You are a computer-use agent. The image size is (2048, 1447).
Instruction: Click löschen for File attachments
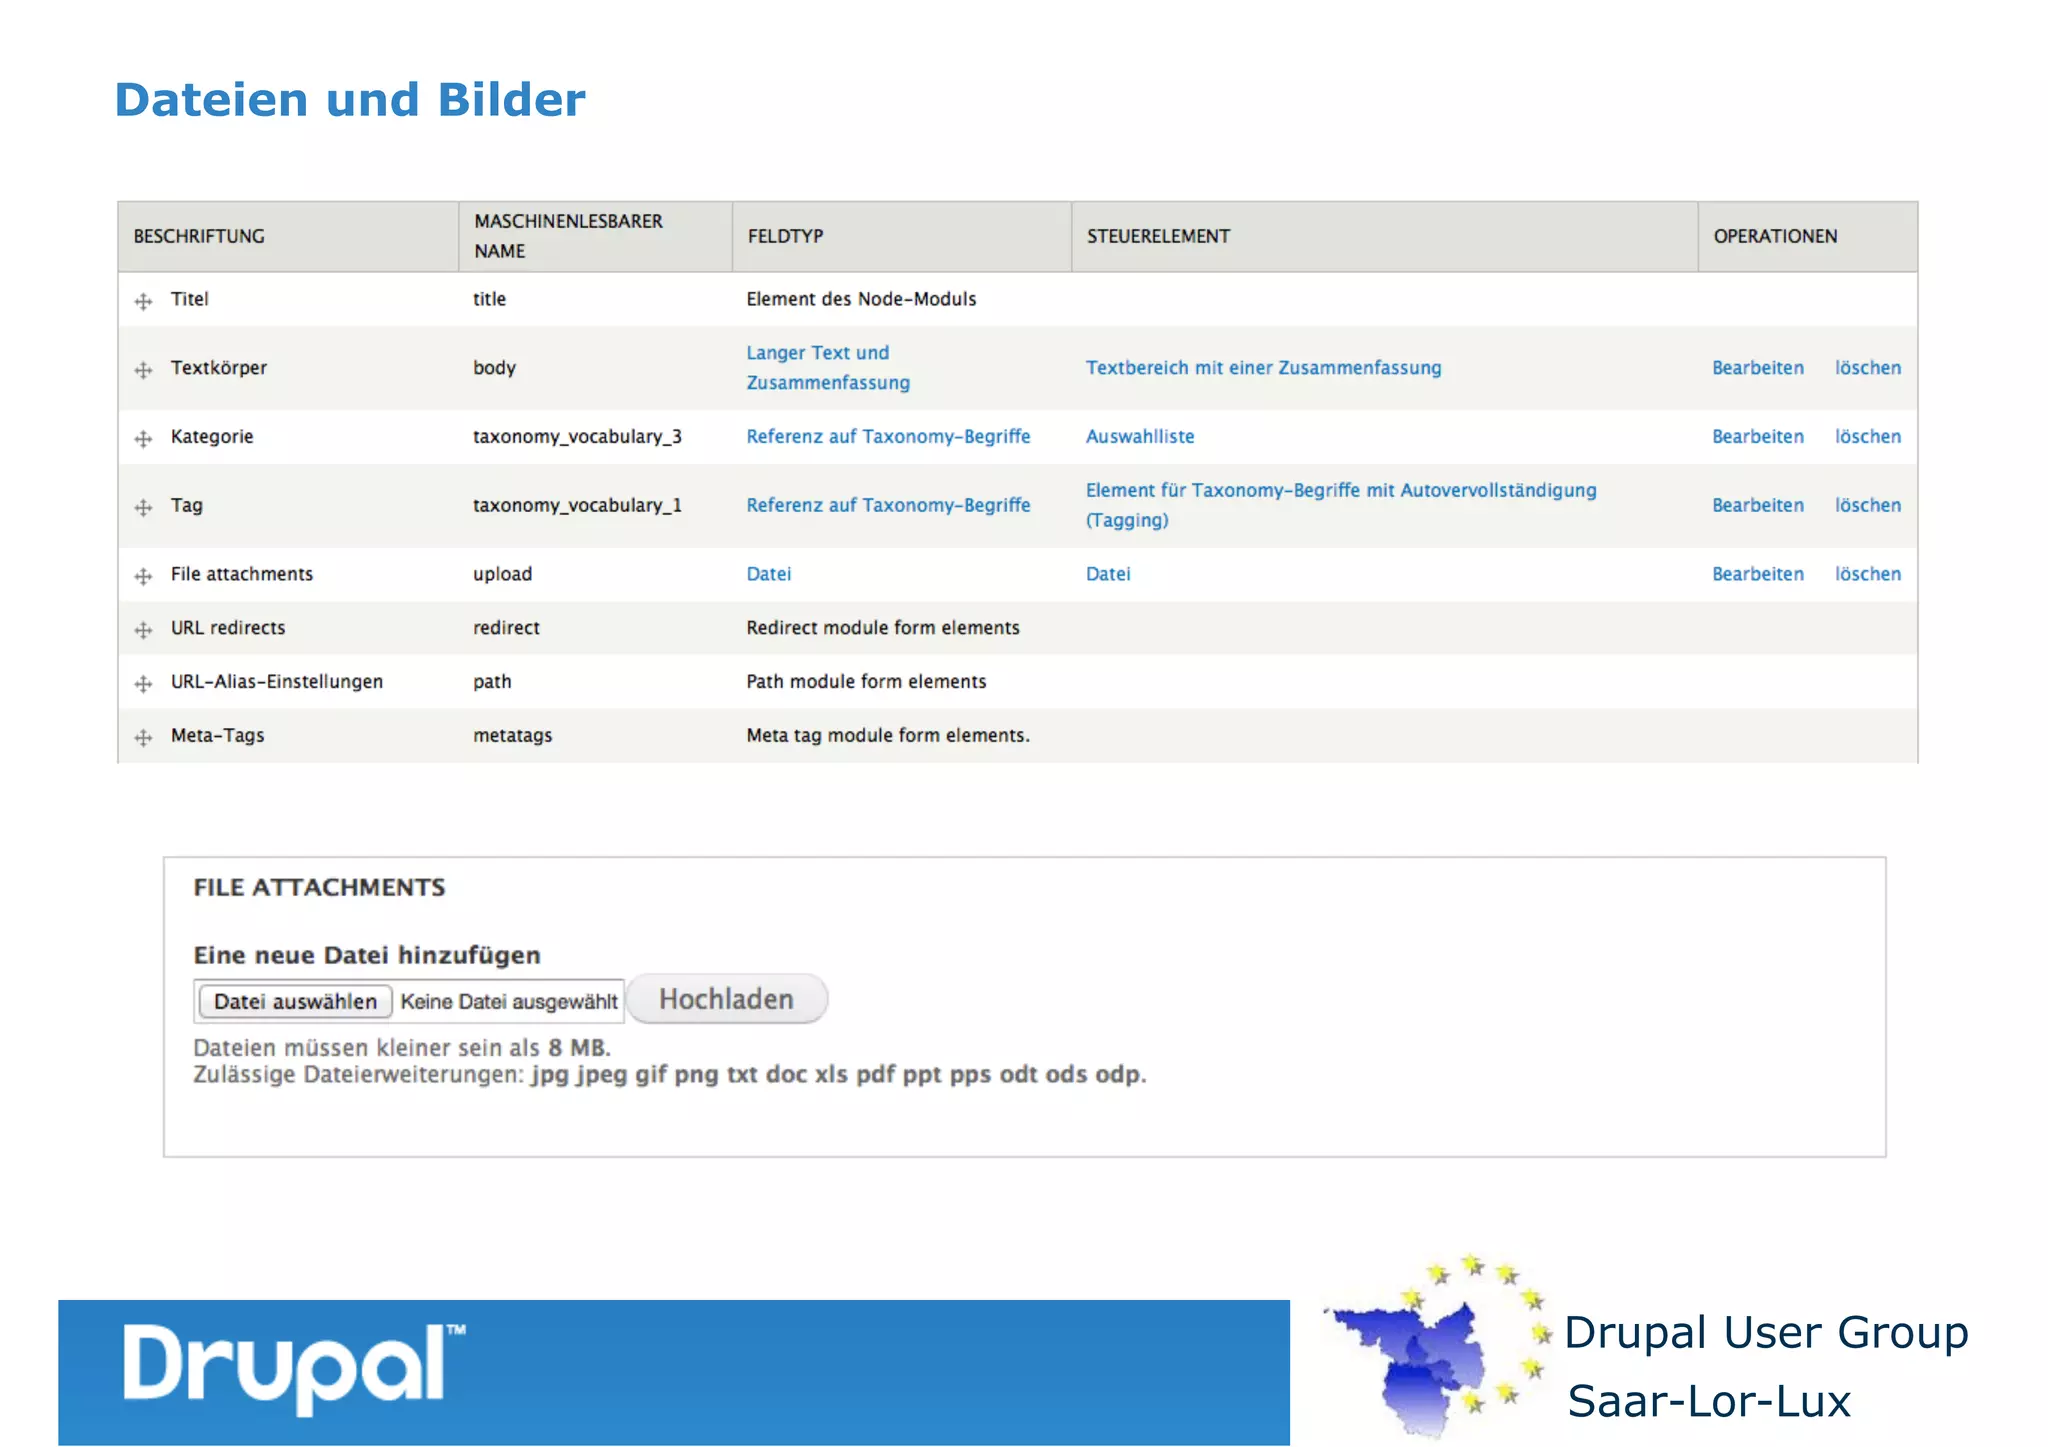pos(1867,574)
